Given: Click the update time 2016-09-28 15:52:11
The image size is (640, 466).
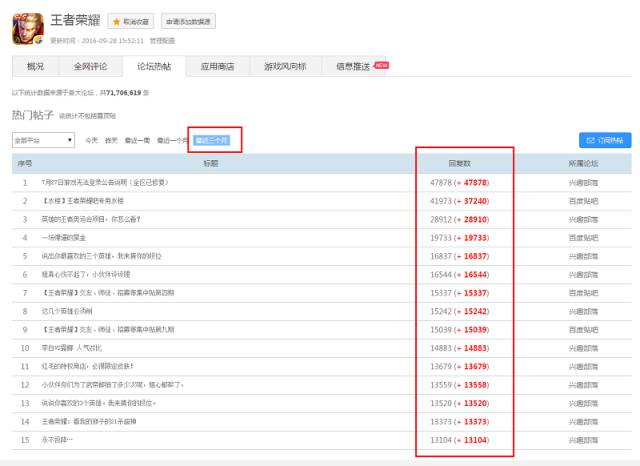Looking at the screenshot, I should [113, 40].
